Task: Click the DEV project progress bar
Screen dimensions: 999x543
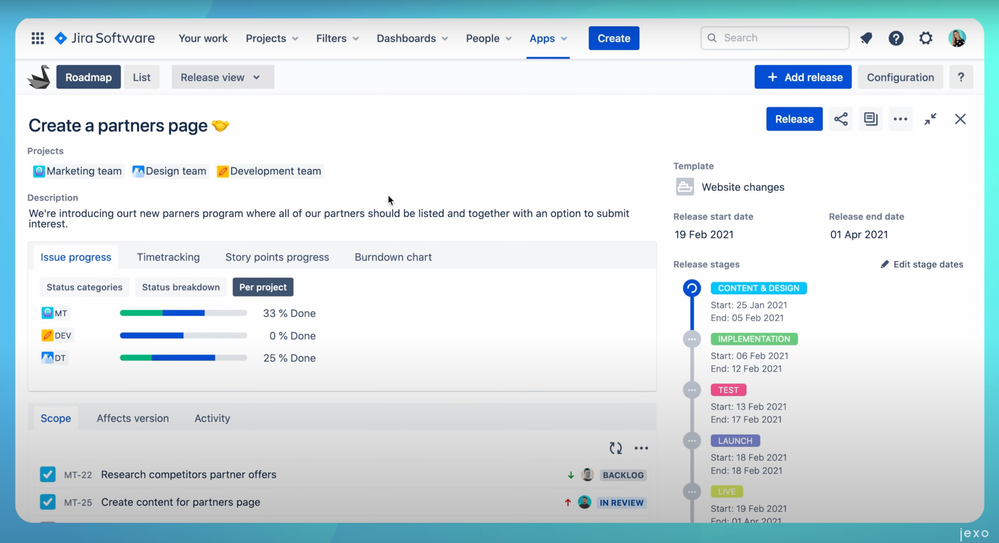Action: click(183, 335)
